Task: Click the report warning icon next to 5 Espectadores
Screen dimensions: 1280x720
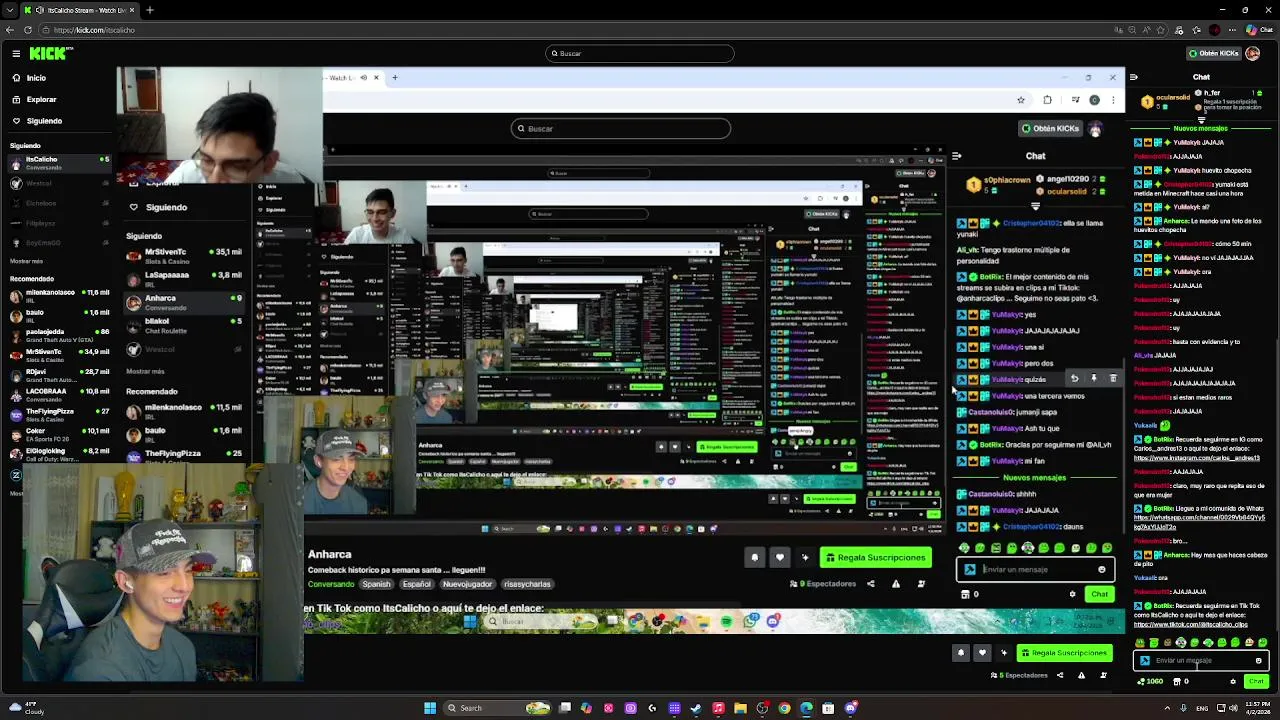Action: point(1081,675)
